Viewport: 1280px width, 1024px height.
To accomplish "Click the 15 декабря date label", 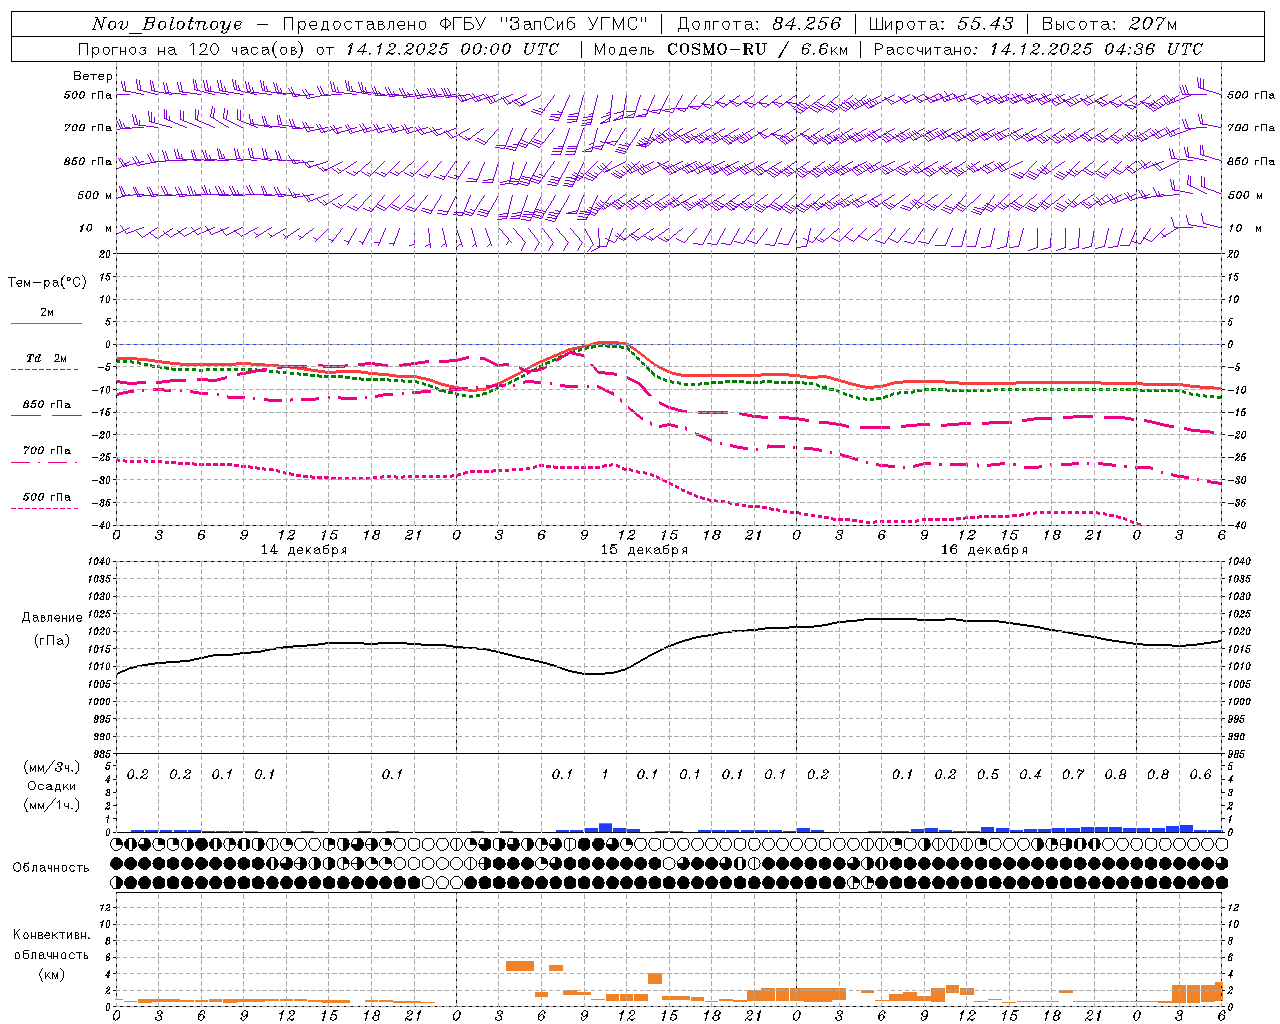I will 644,550.
